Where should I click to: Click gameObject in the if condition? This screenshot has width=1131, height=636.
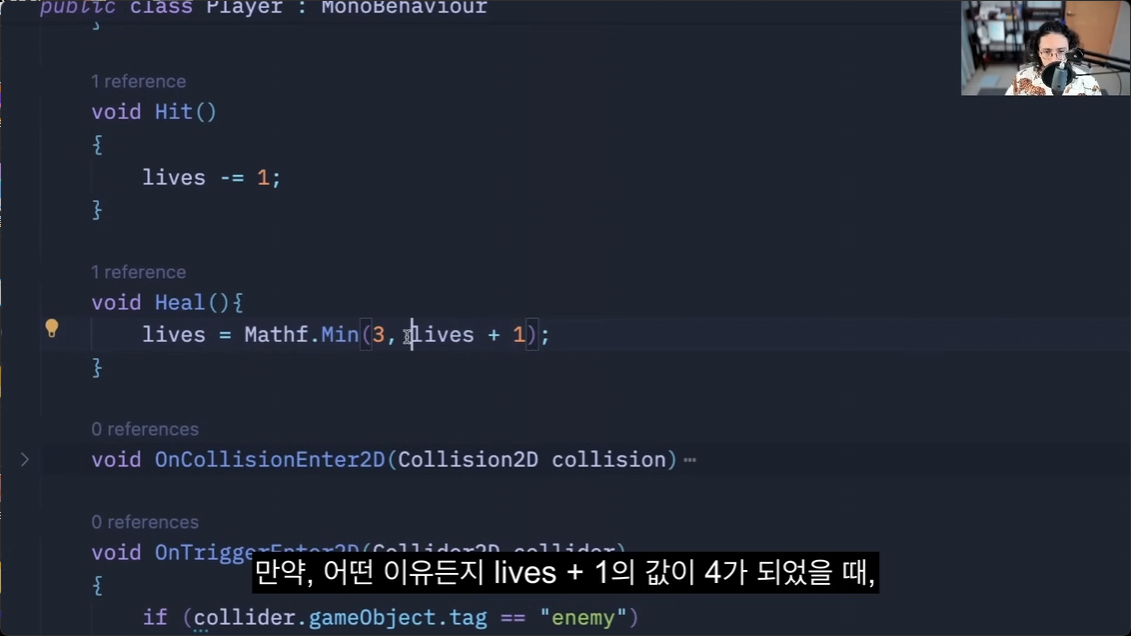pos(372,618)
